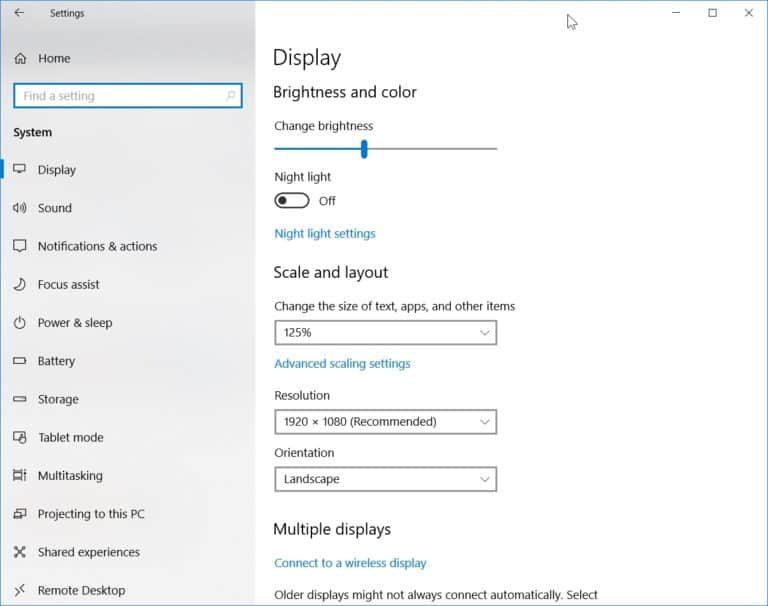This screenshot has width=768, height=606.
Task: Maximize the Settings window
Action: click(712, 13)
